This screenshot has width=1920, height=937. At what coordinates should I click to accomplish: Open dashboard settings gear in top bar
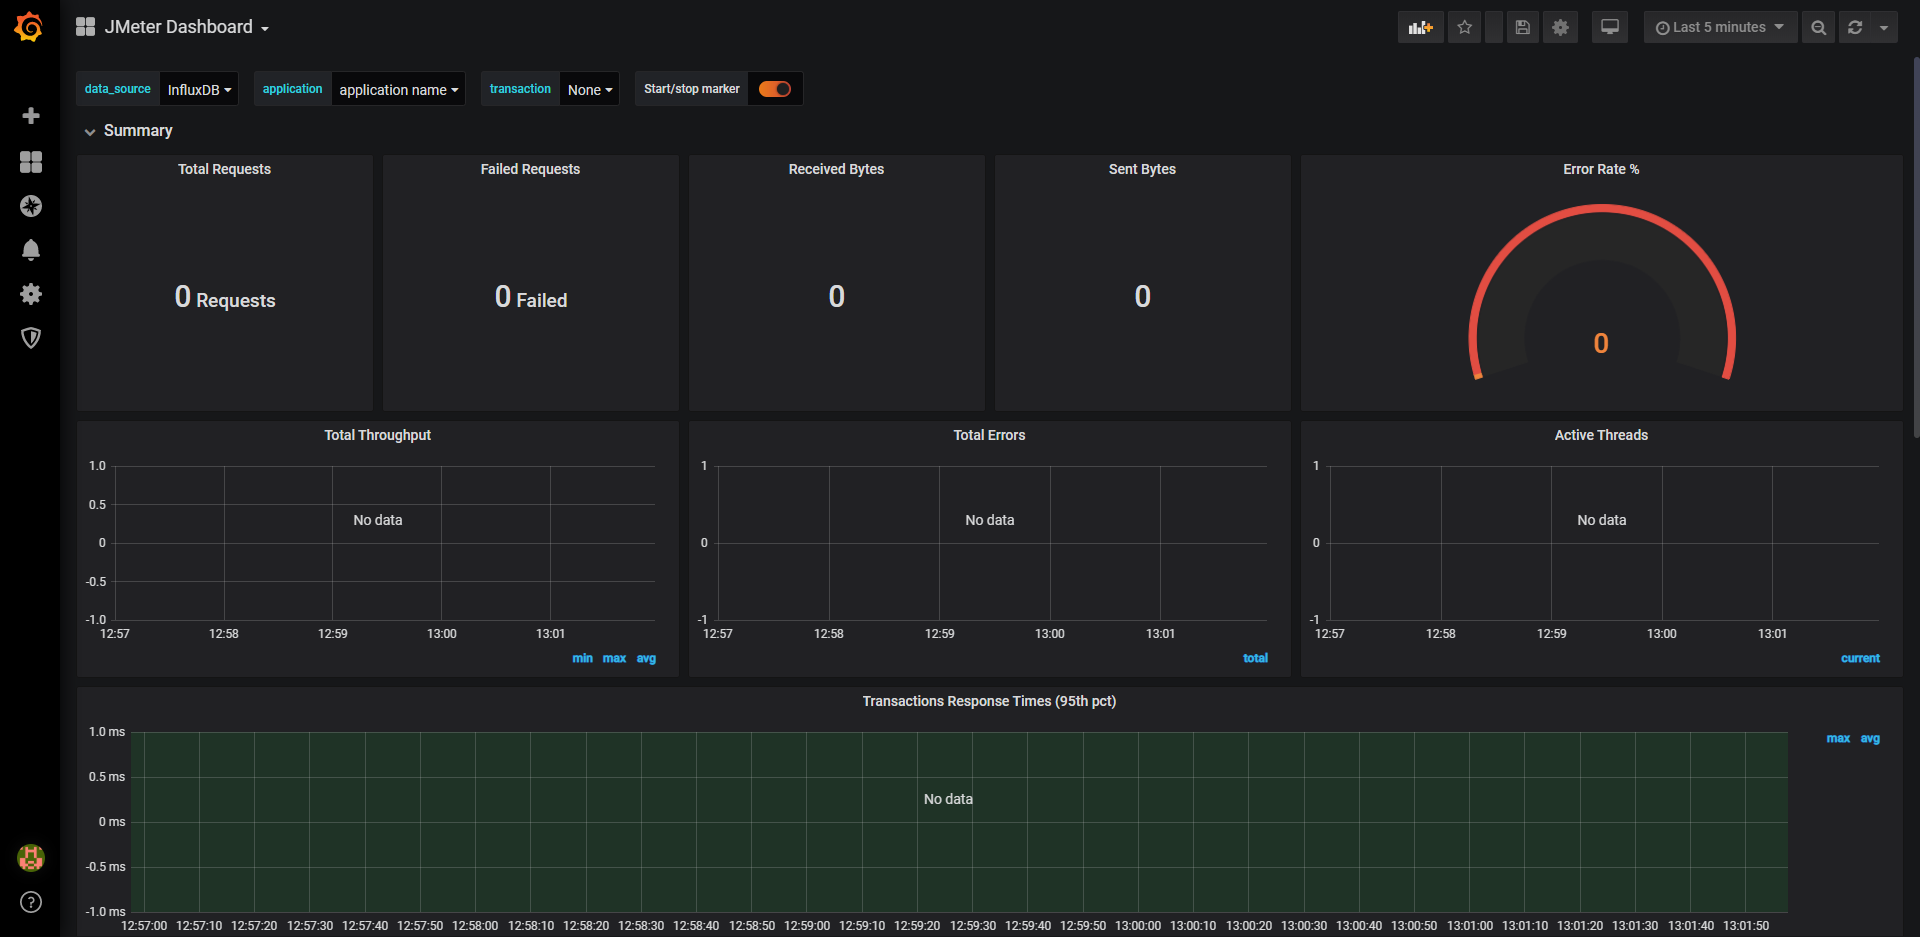[1560, 27]
